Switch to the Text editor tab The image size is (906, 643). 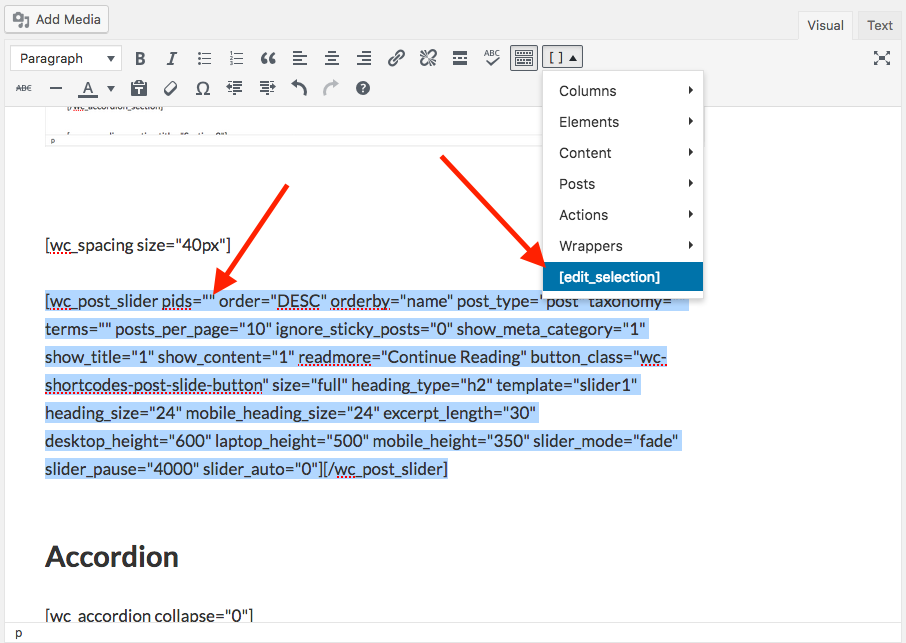[880, 26]
